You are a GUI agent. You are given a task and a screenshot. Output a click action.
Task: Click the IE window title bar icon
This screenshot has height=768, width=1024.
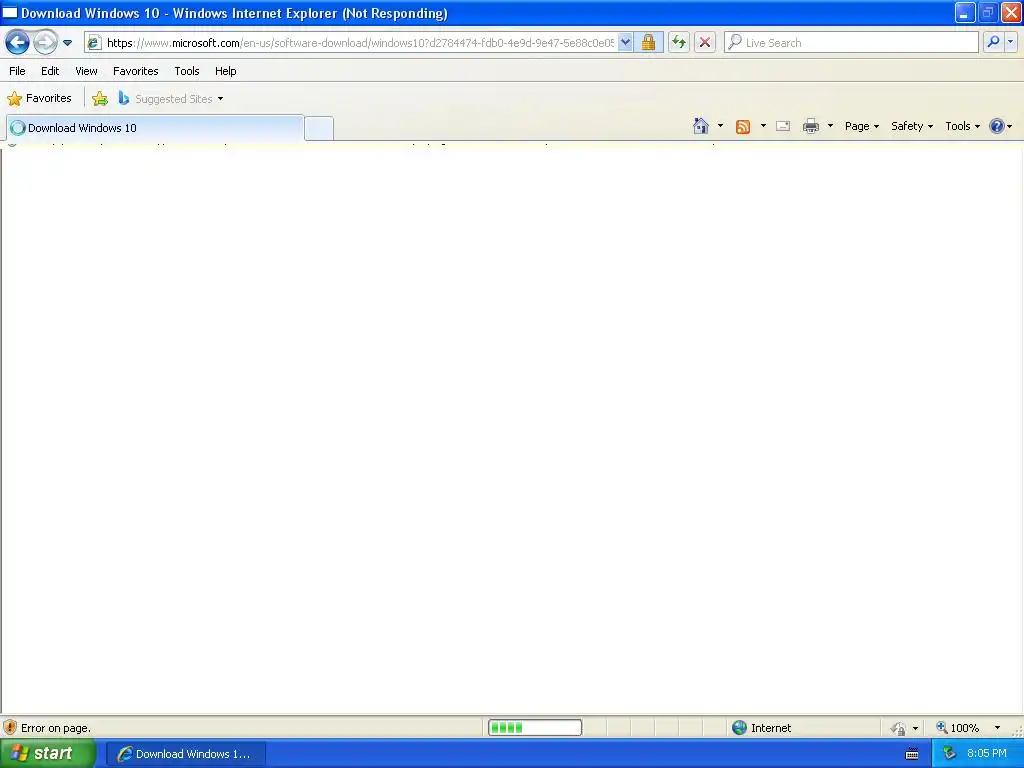click(x=10, y=12)
